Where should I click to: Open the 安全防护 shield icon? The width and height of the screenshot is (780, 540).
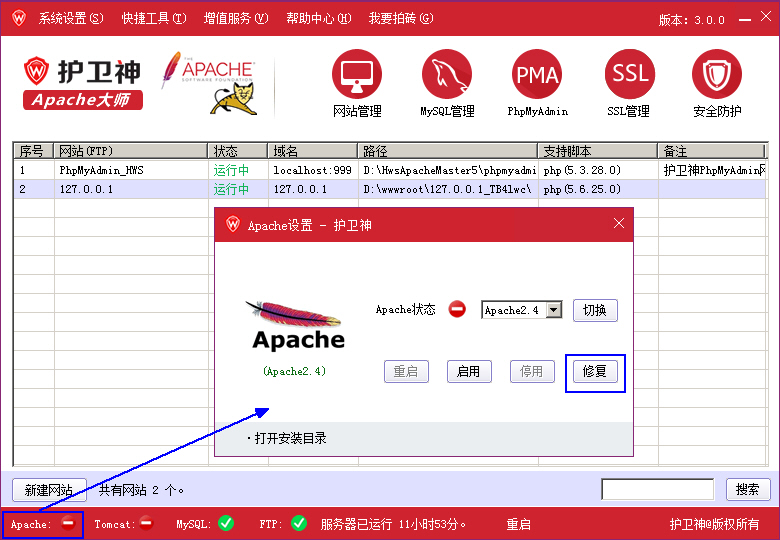tap(717, 74)
